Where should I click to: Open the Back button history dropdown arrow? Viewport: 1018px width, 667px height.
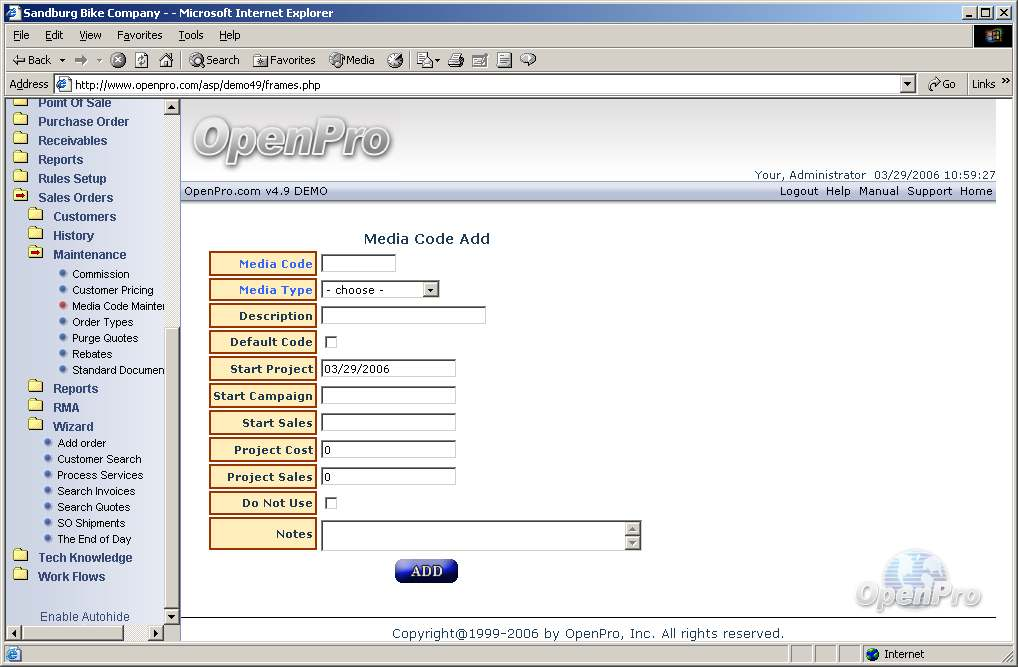(x=62, y=60)
